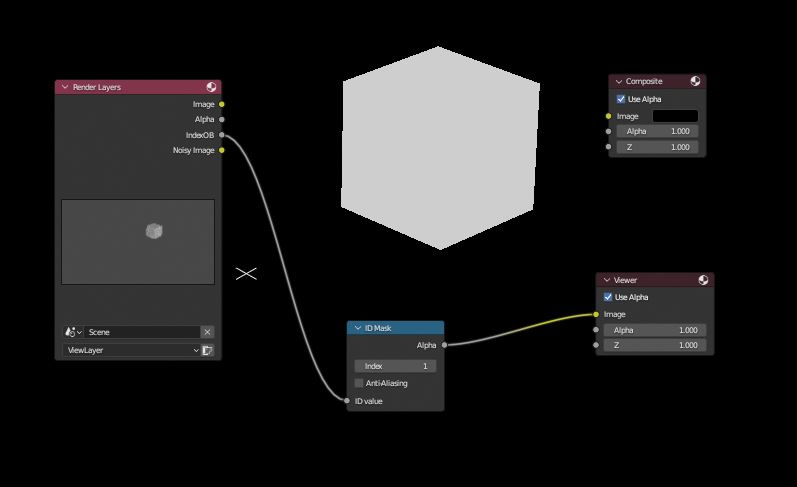Click the Render Layers preview thumbnail
Viewport: 797px width, 487px height.
pyautogui.click(x=138, y=241)
